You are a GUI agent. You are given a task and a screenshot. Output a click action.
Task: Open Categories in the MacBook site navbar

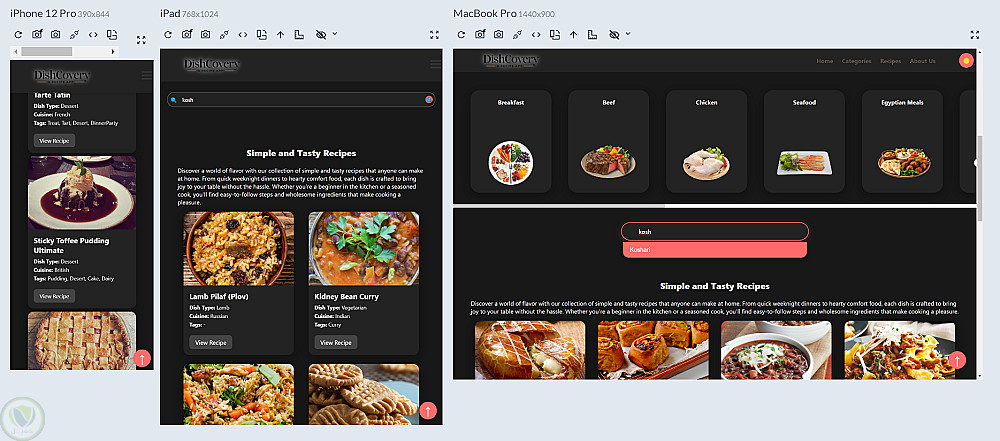(857, 61)
